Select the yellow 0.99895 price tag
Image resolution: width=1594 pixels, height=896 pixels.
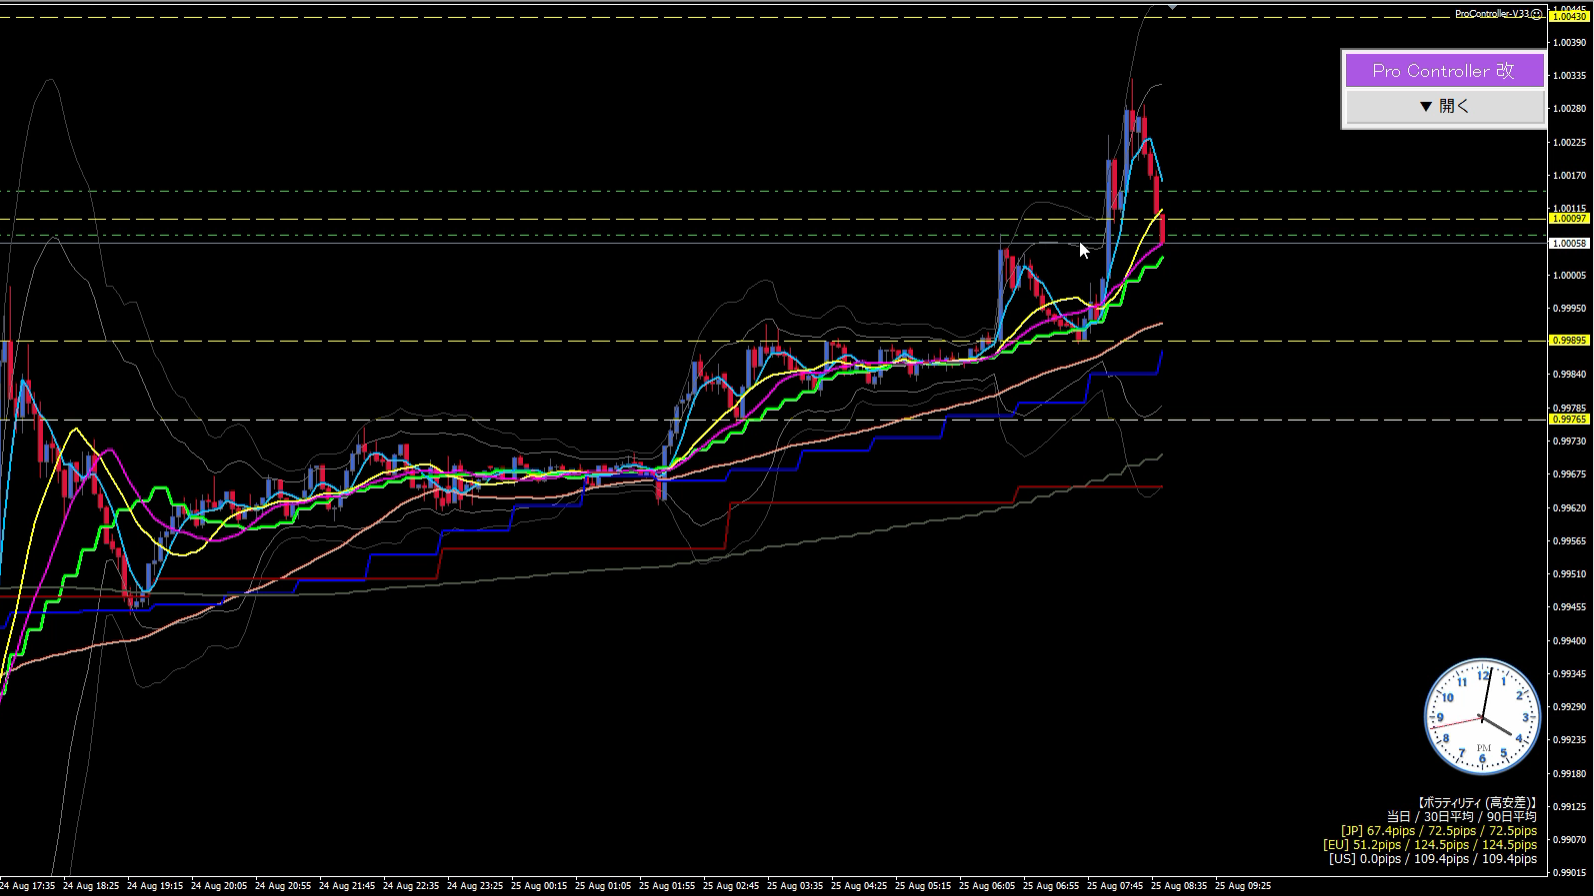[1569, 341]
